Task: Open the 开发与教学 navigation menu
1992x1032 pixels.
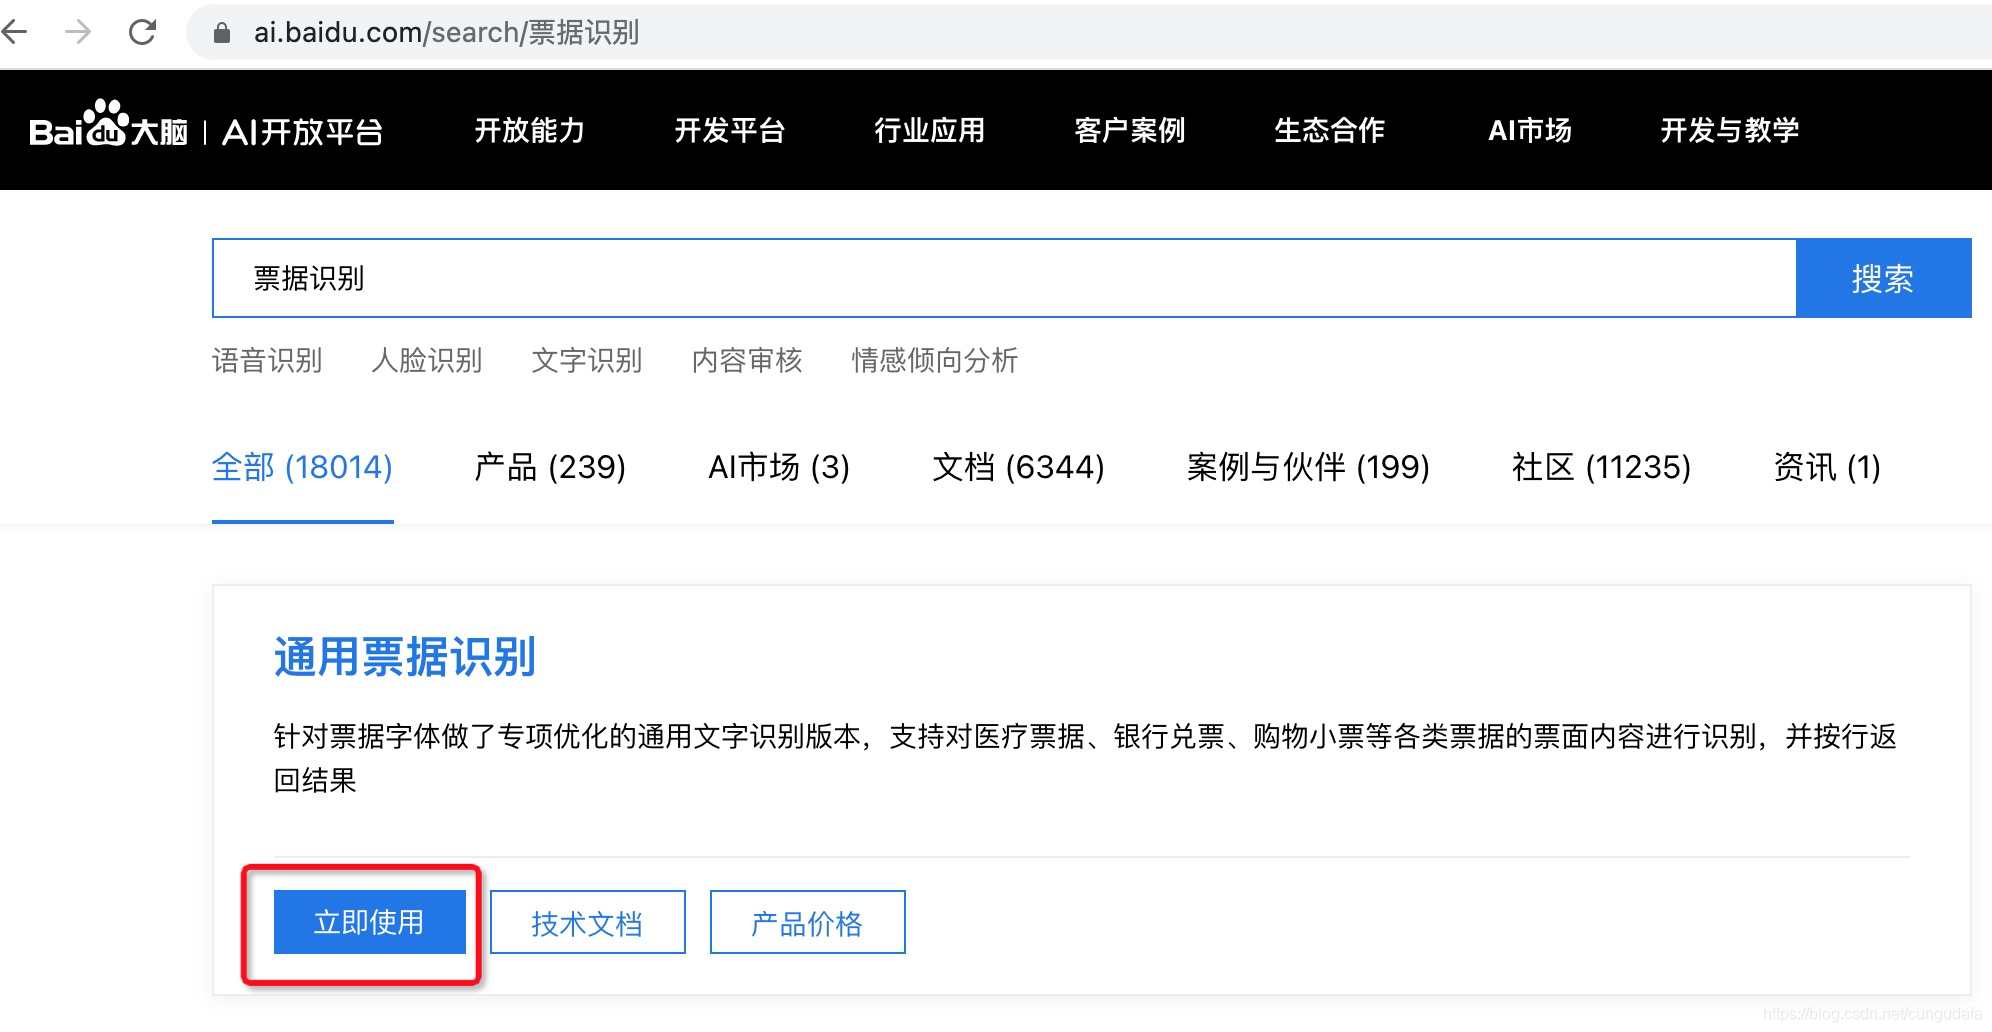Action: coord(1730,130)
